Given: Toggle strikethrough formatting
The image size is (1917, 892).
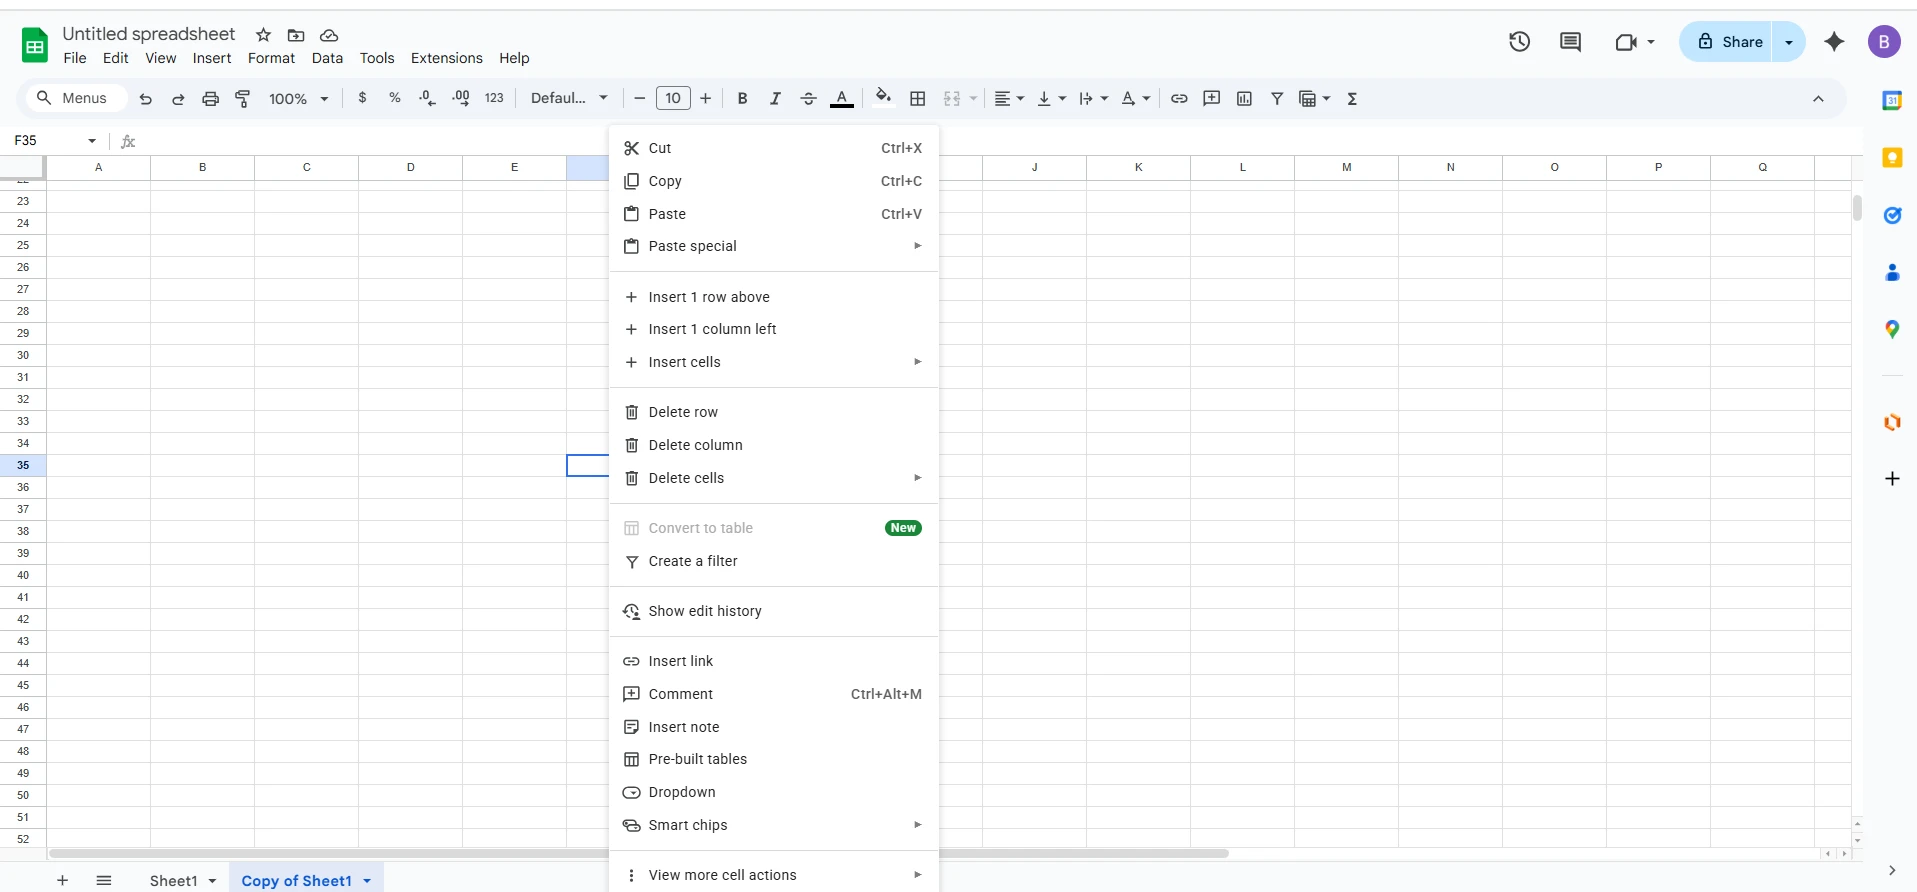Looking at the screenshot, I should pos(808,99).
